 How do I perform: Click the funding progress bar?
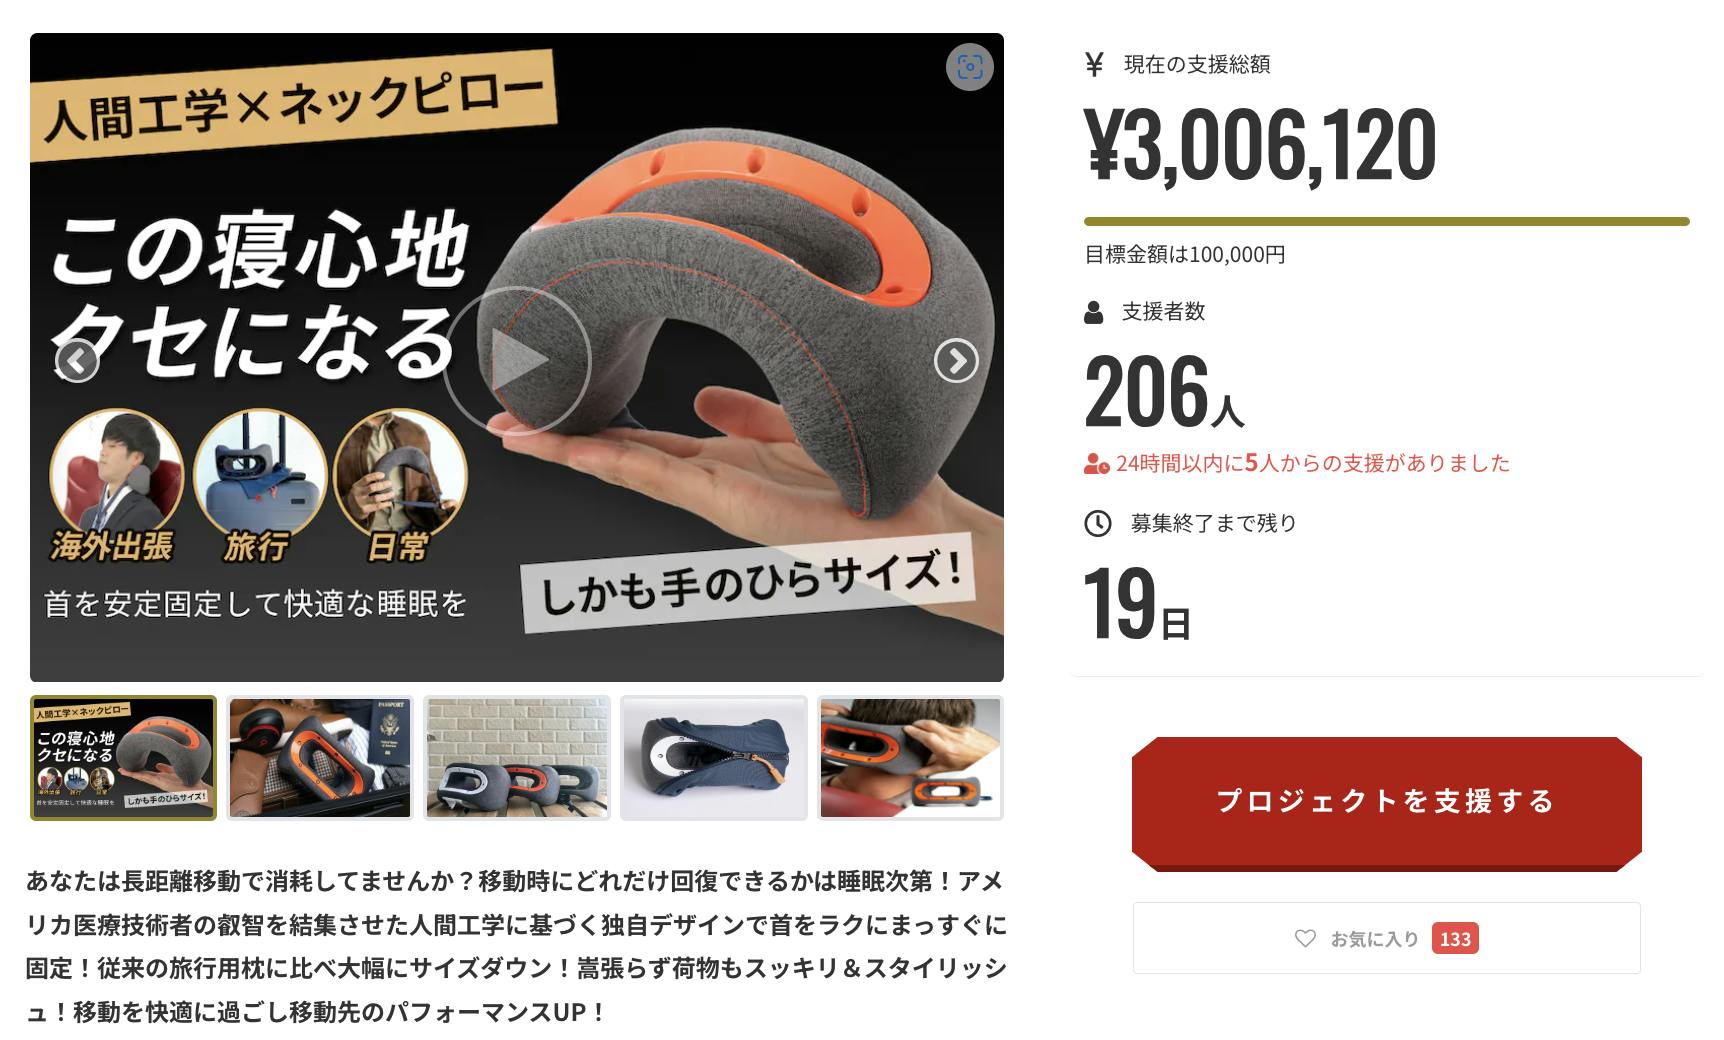coord(1387,221)
